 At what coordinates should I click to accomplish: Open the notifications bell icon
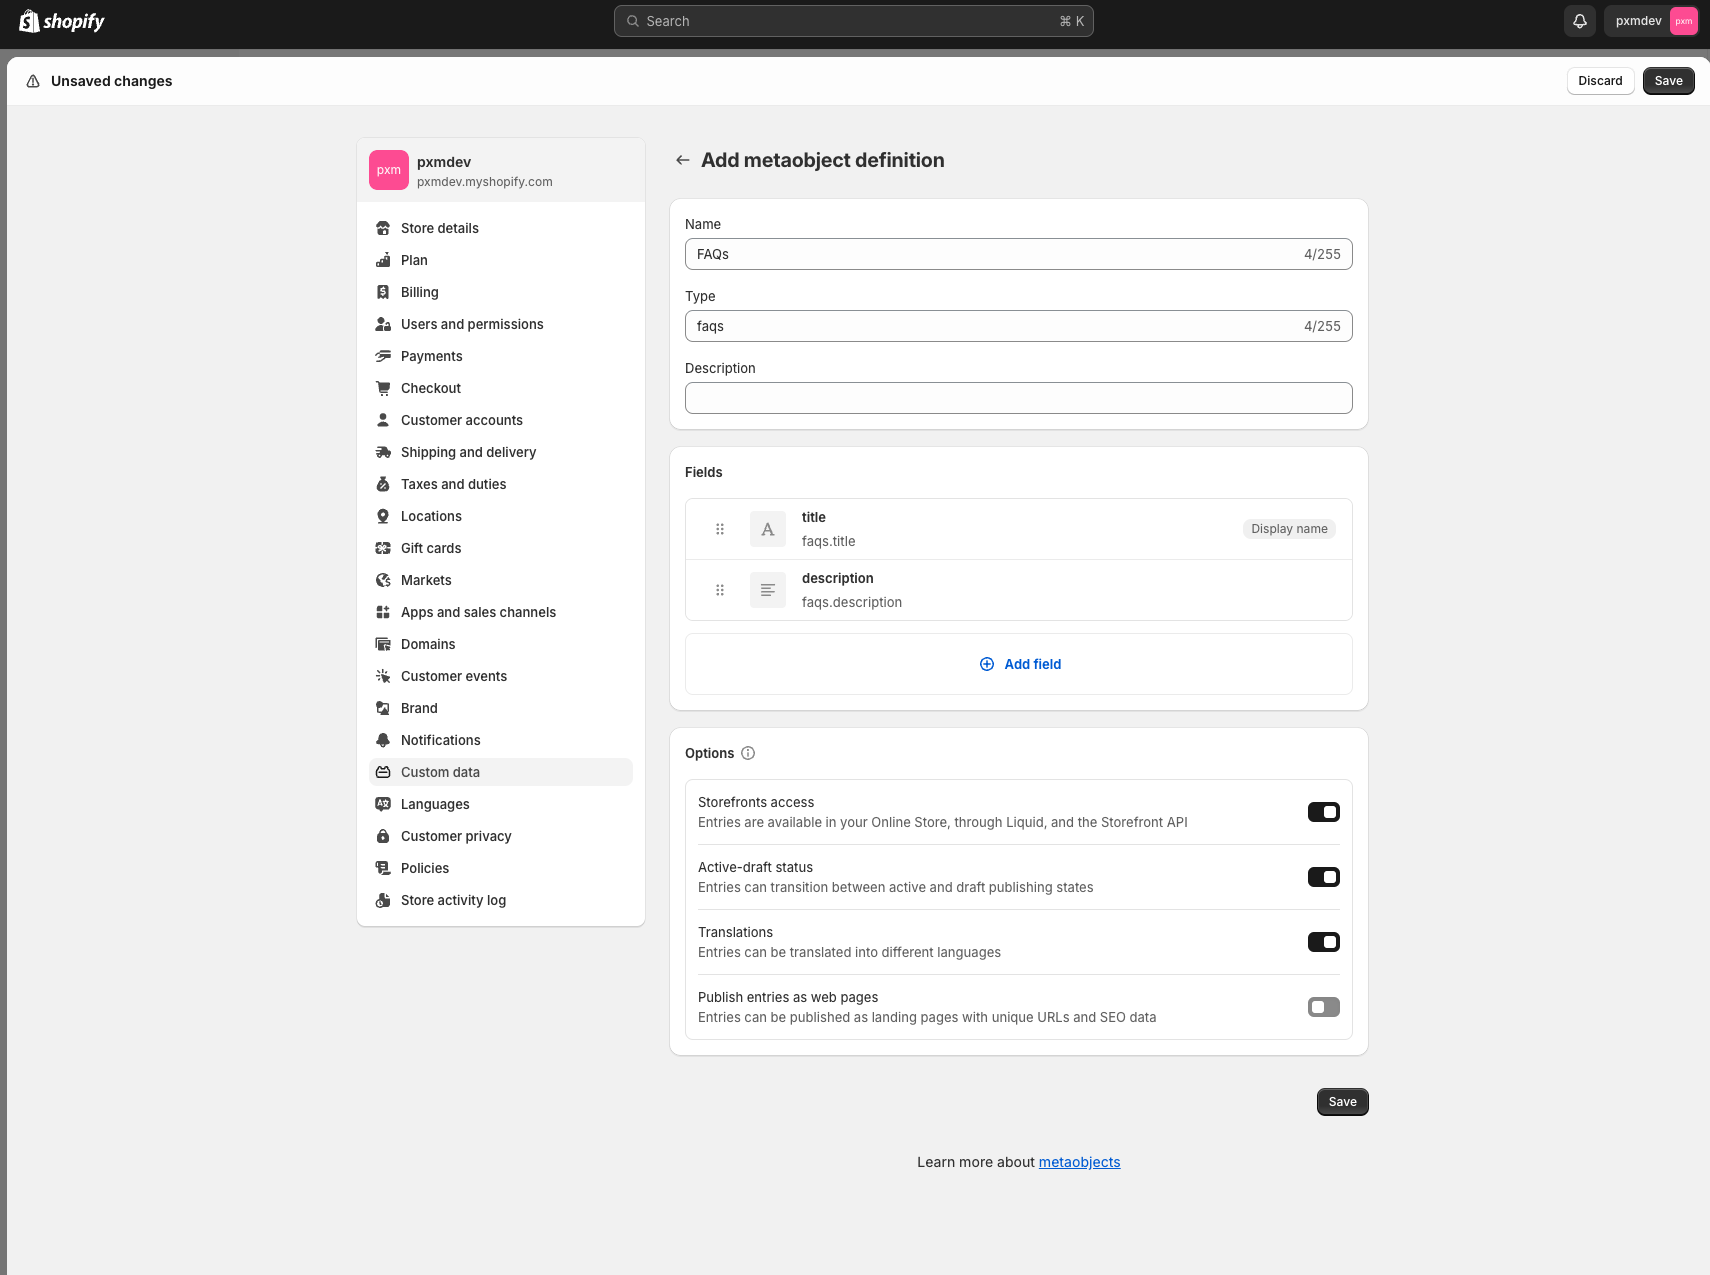[x=1580, y=21]
